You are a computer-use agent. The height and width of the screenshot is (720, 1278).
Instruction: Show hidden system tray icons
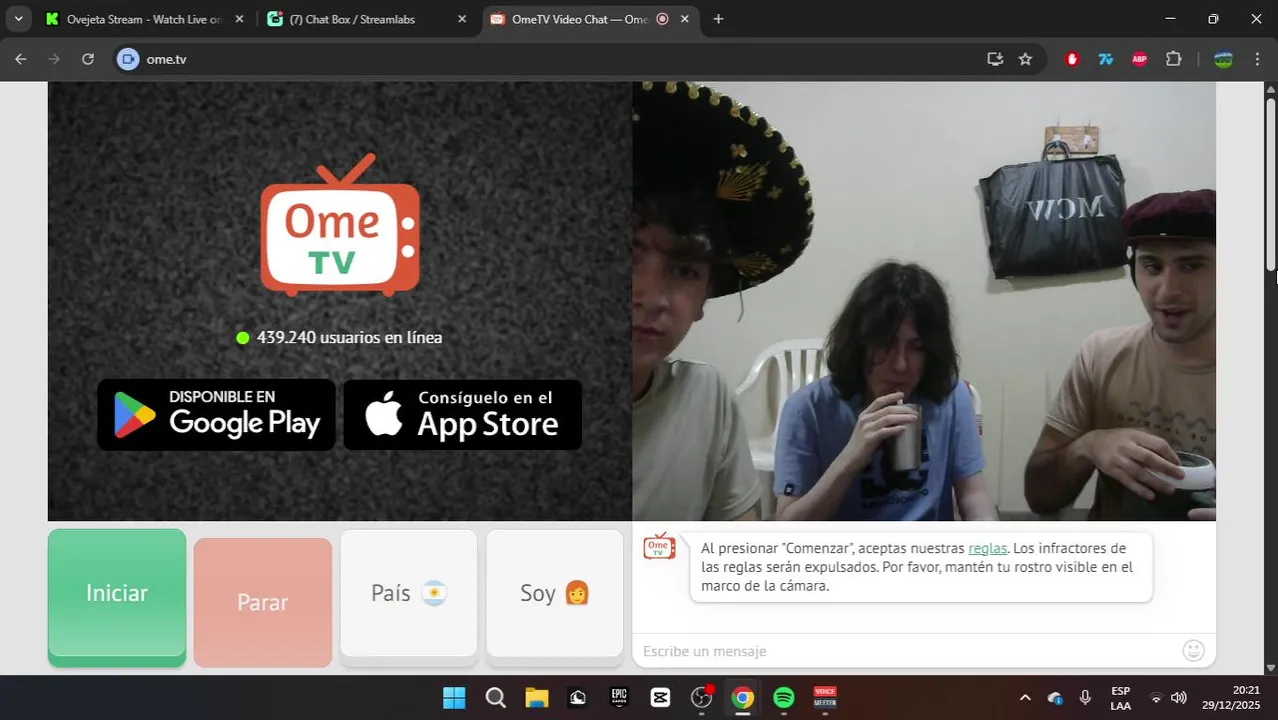coord(1024,698)
